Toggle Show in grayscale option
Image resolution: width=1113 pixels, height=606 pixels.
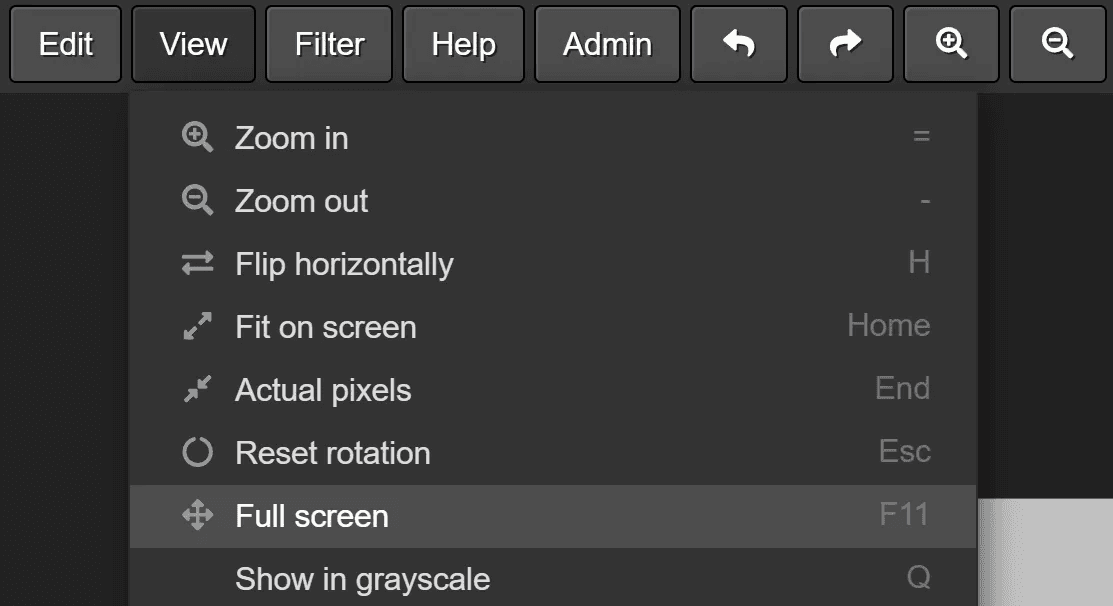[362, 579]
